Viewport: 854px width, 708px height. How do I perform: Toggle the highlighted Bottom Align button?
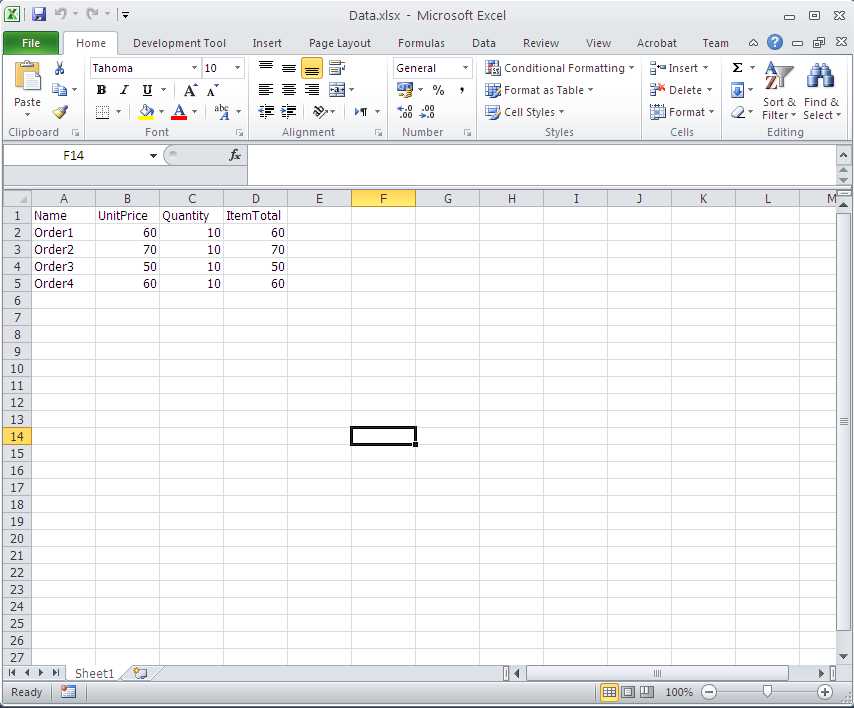(312, 69)
